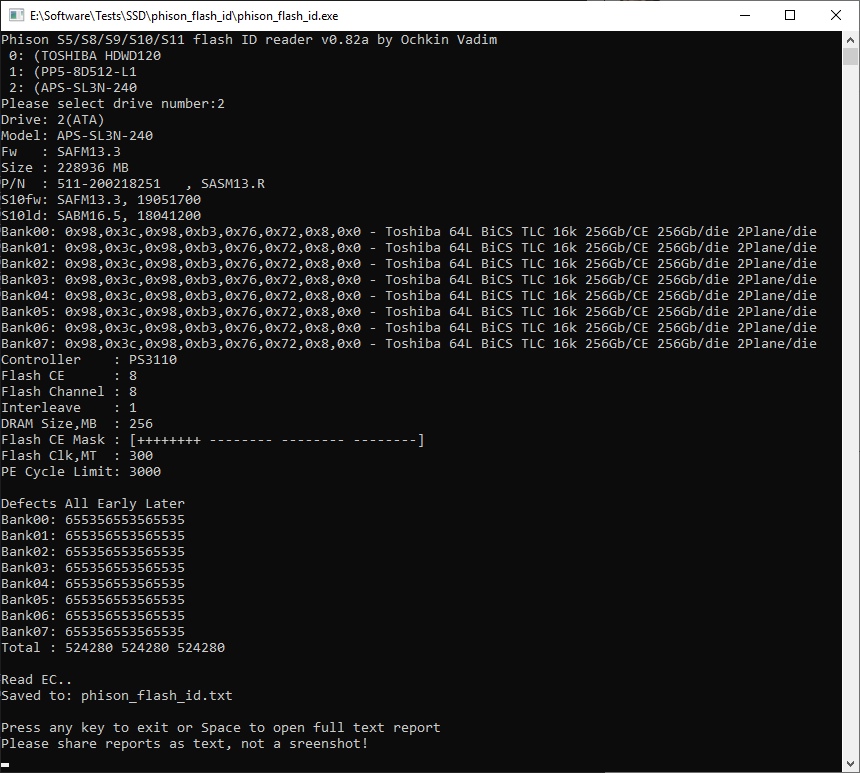Click the 'Model: APS-SL3N-240' line
The width and height of the screenshot is (860, 773).
click(77, 136)
